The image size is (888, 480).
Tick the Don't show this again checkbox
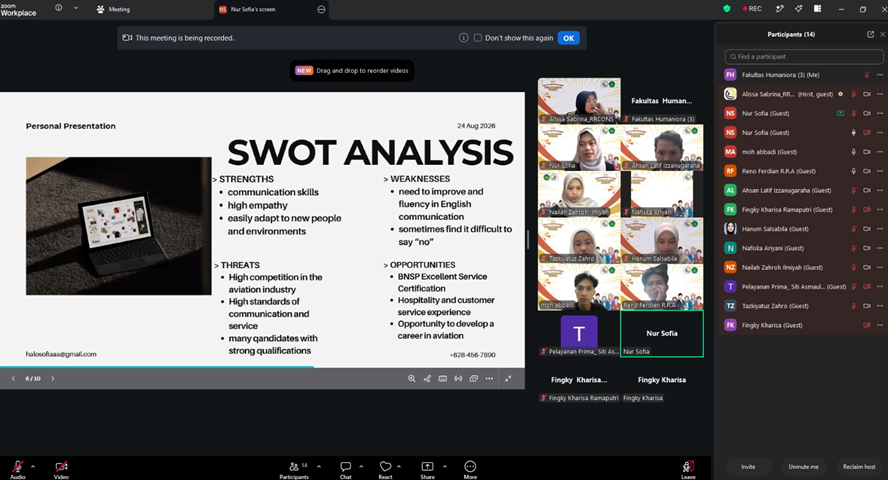click(478, 38)
